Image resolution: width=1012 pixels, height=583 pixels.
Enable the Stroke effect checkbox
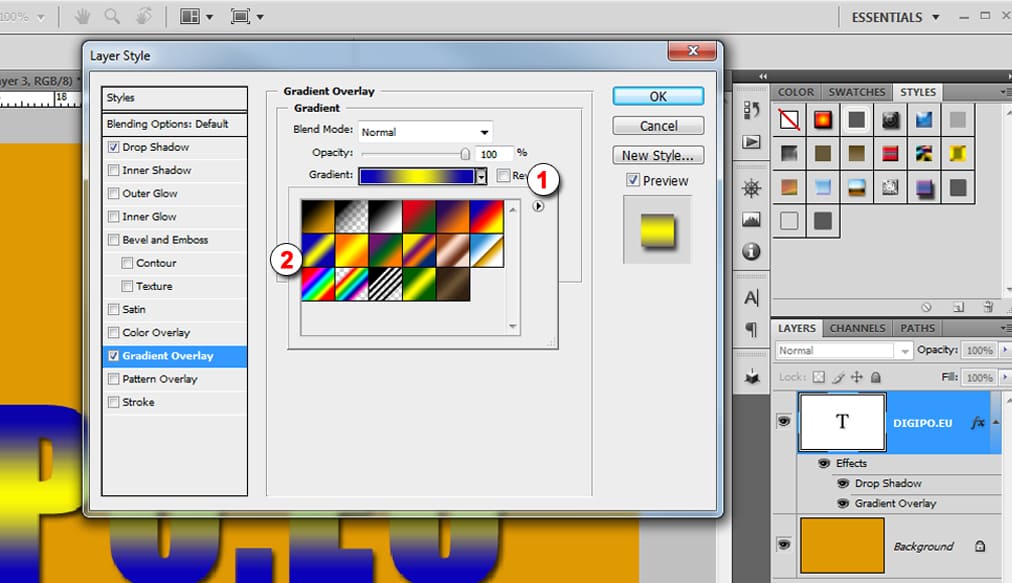pos(113,402)
